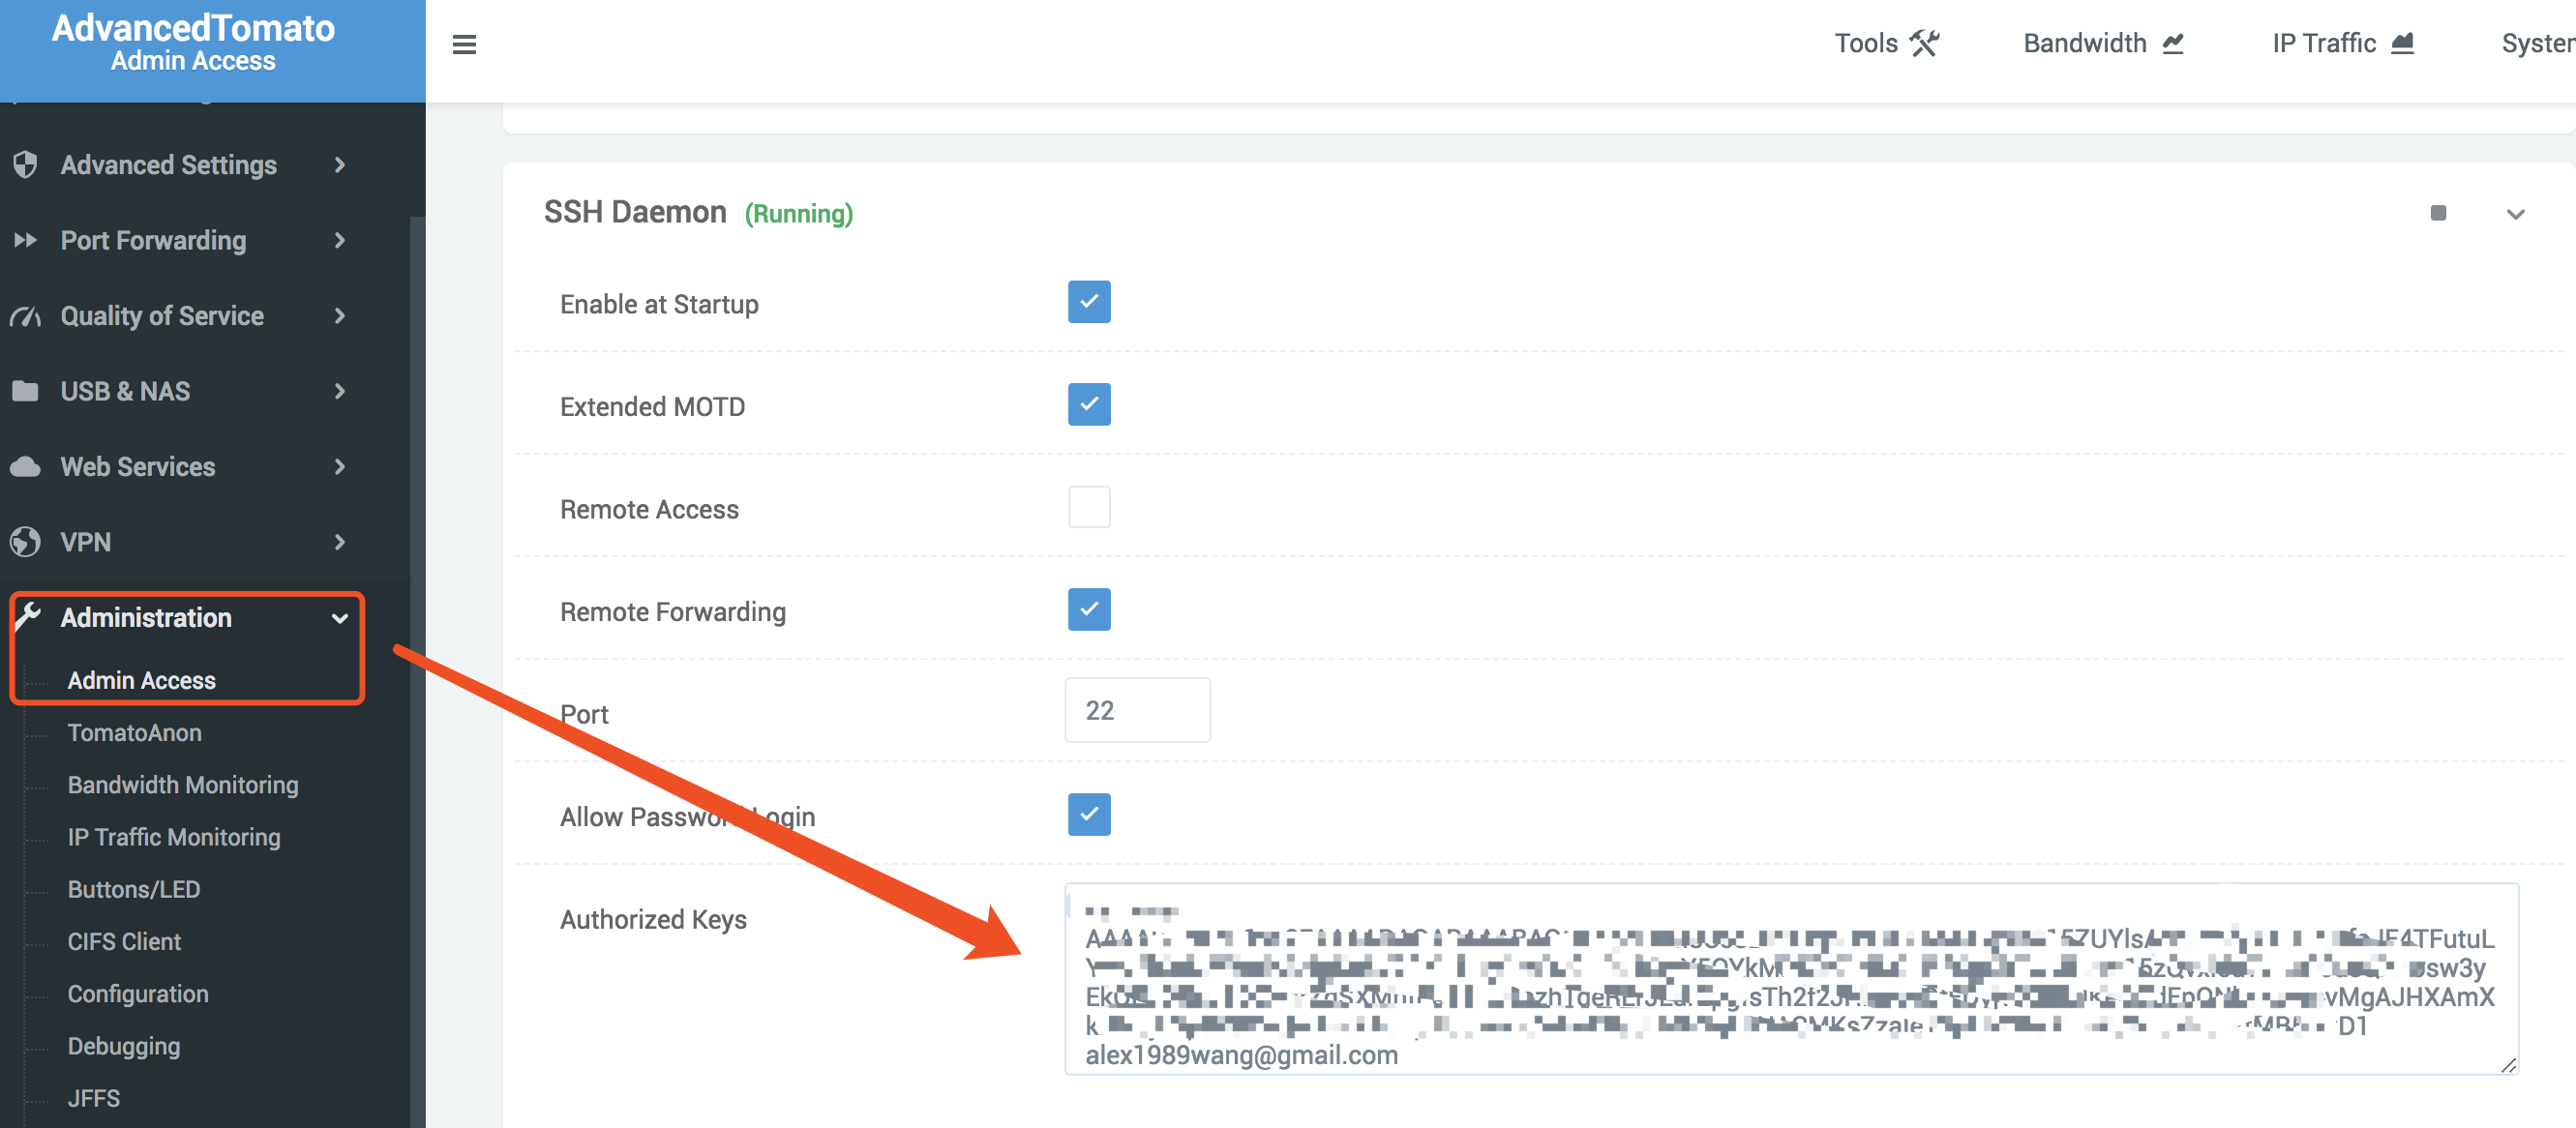The width and height of the screenshot is (2576, 1128).
Task: Open CIFS Client page
Action: coord(124,941)
